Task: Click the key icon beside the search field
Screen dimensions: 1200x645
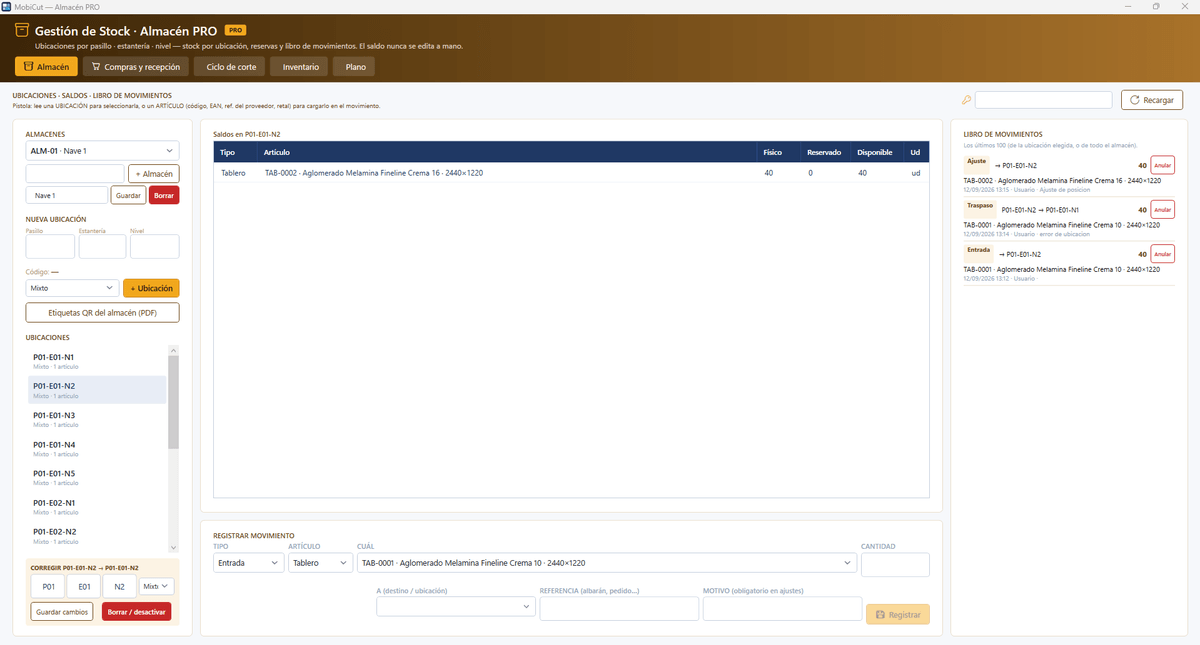Action: tap(966, 100)
